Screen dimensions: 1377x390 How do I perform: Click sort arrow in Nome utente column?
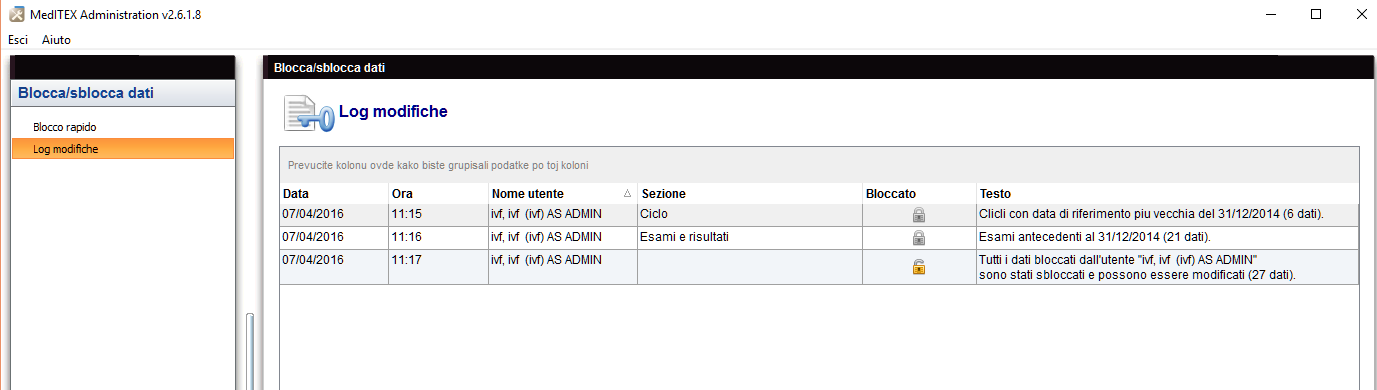(627, 193)
